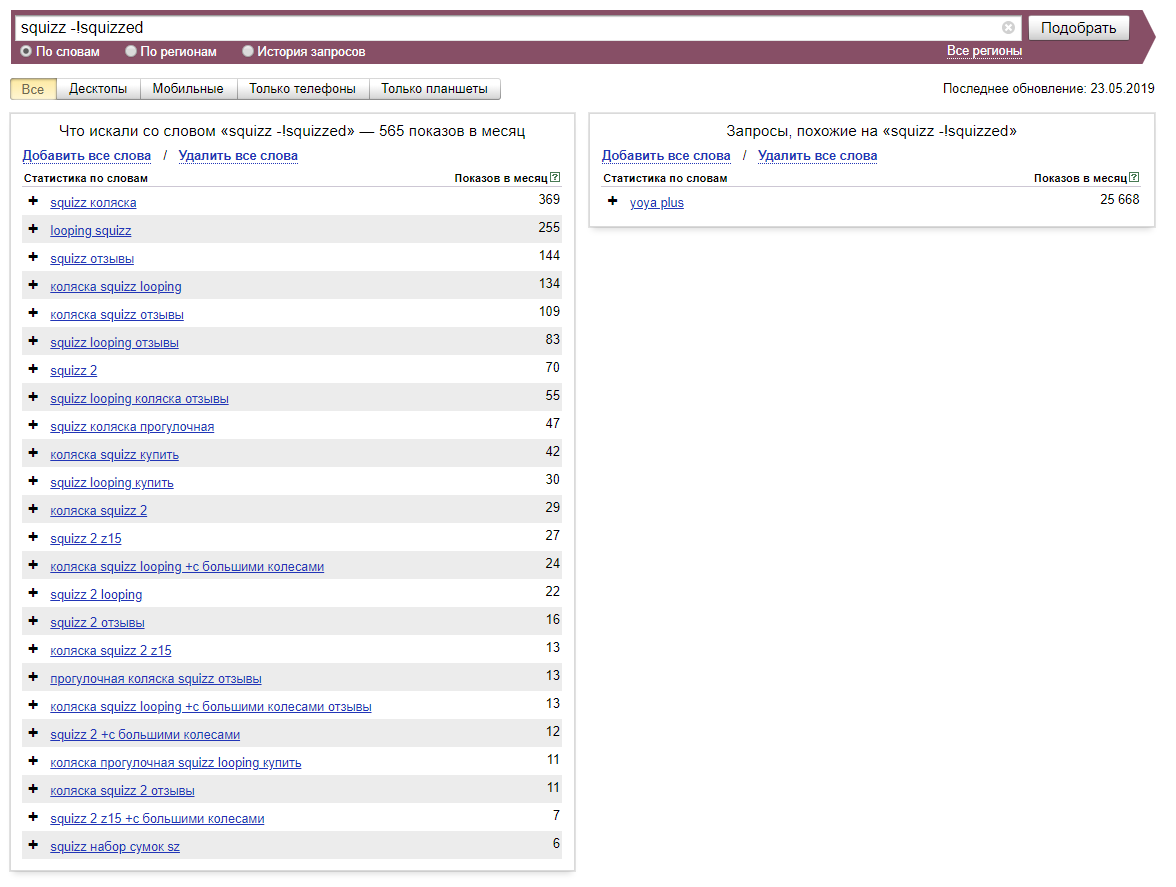Open the 'squizz коляска прогулочная' keyword link
The width and height of the screenshot is (1176, 887).
132,427
